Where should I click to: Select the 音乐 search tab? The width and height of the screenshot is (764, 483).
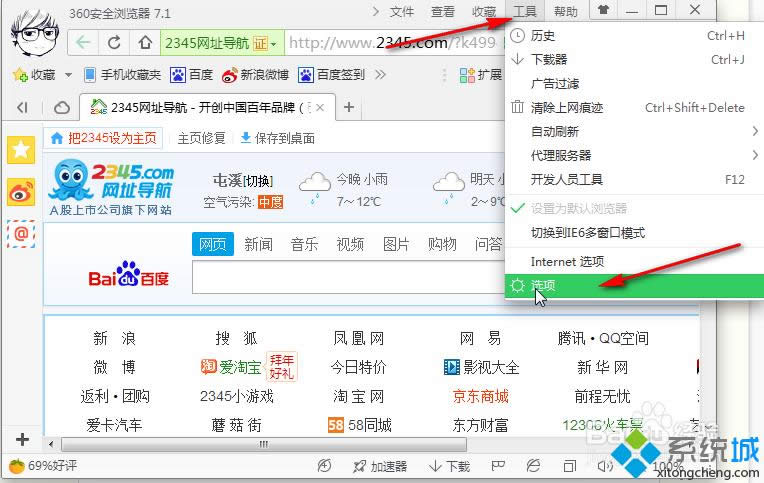[305, 244]
